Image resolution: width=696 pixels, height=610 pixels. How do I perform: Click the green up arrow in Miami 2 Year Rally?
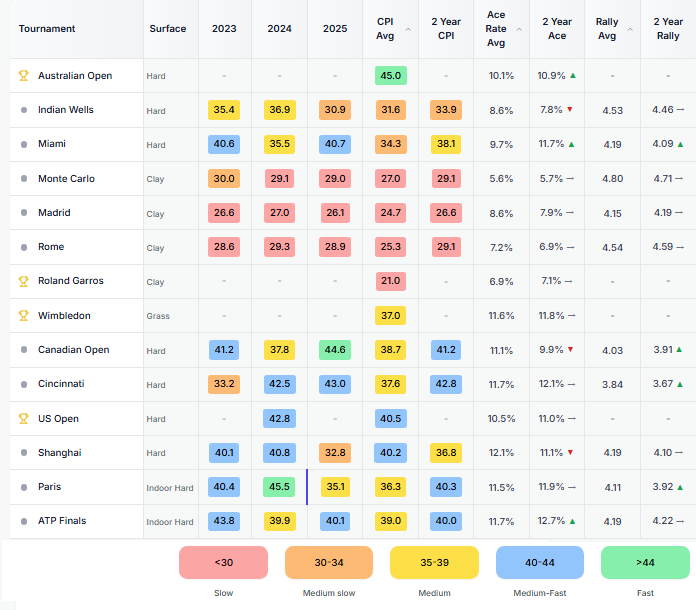click(x=680, y=144)
